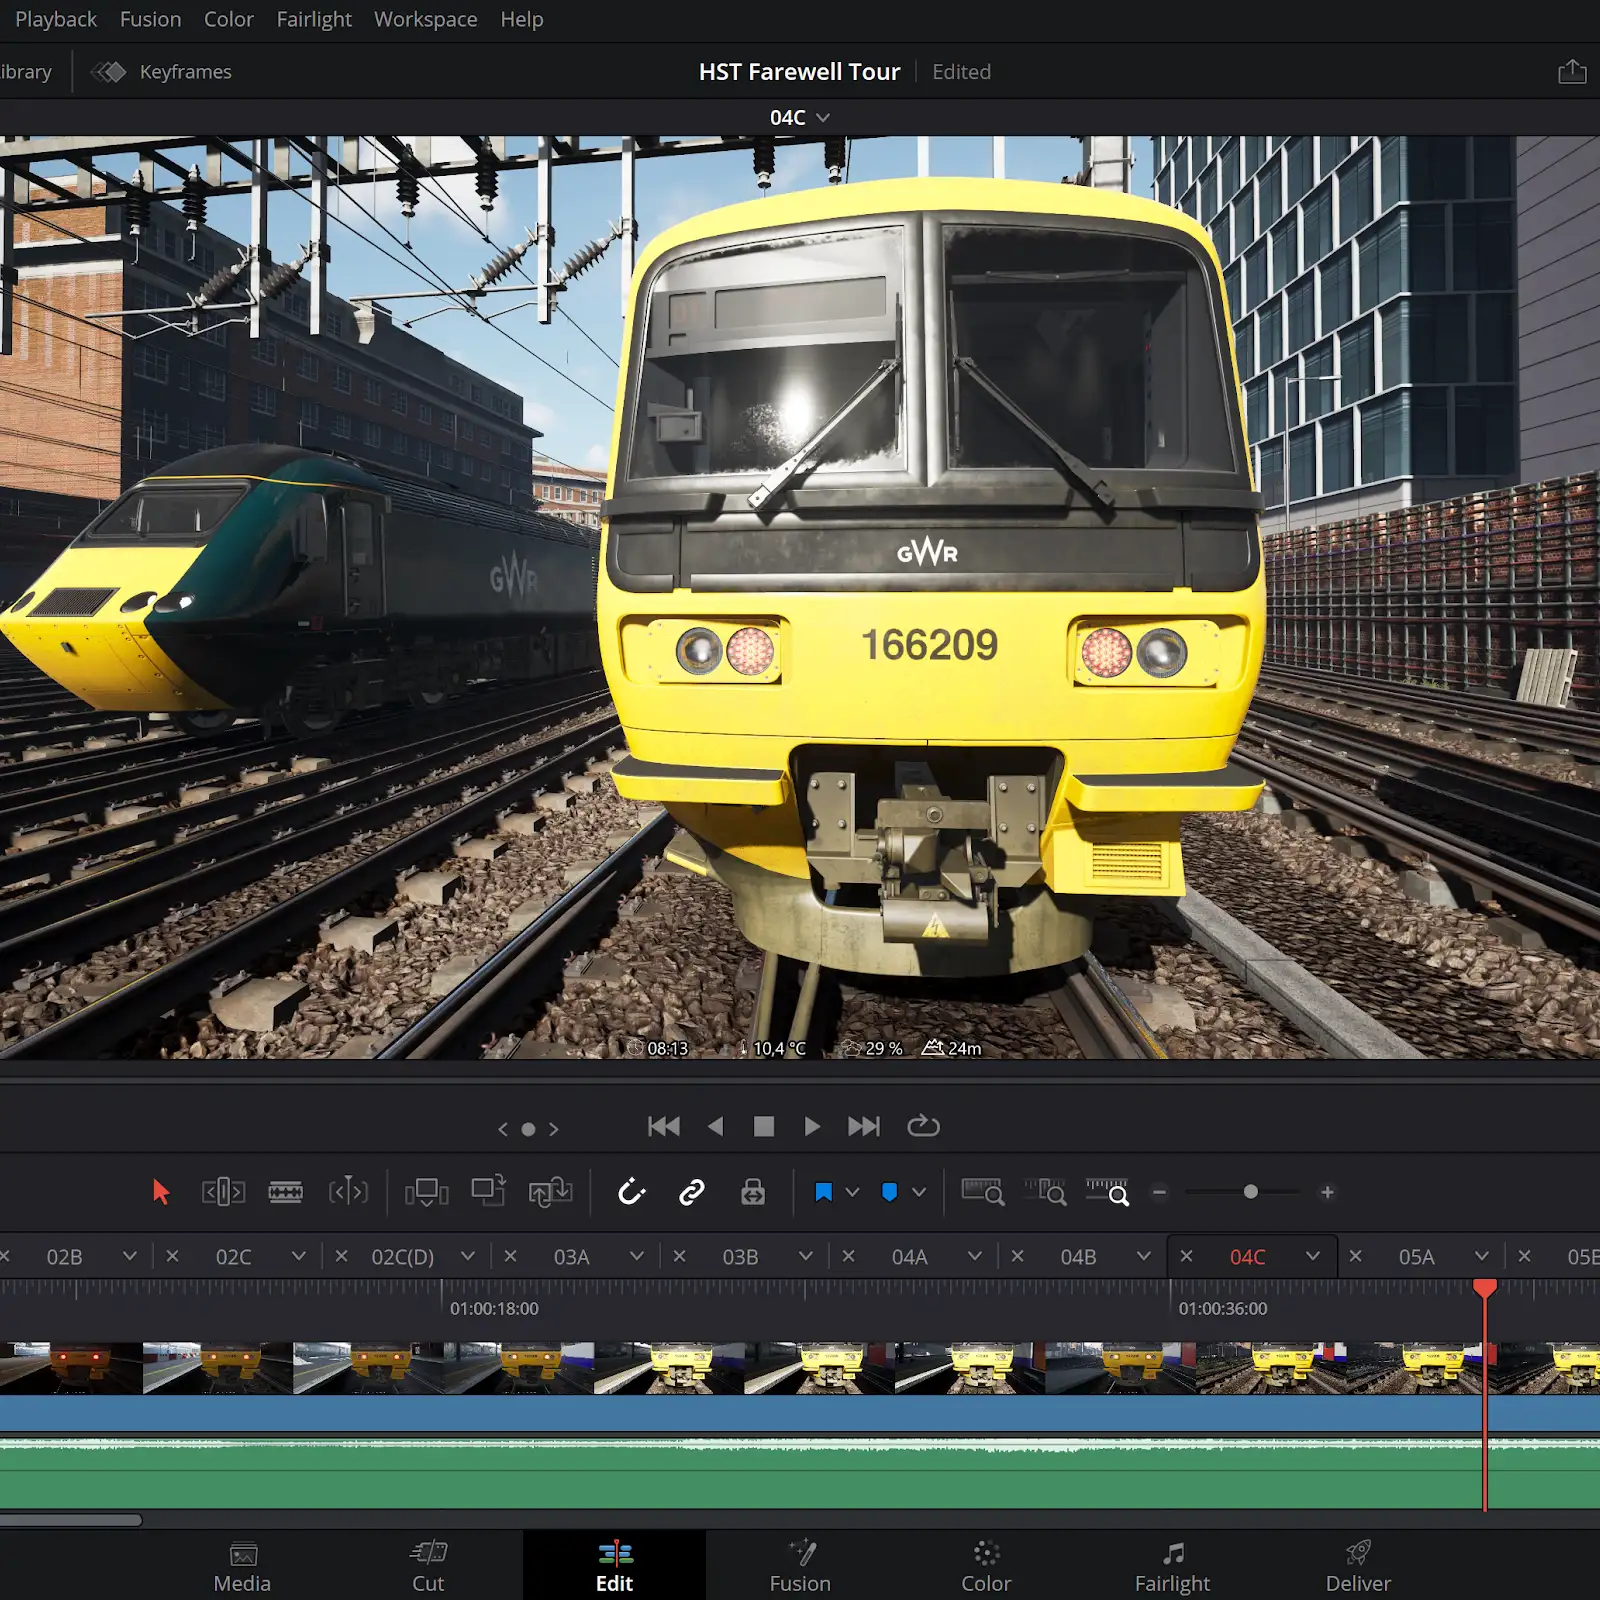This screenshot has width=1600, height=1600.
Task: Click the Custom Zoom icon
Action: click(1107, 1192)
